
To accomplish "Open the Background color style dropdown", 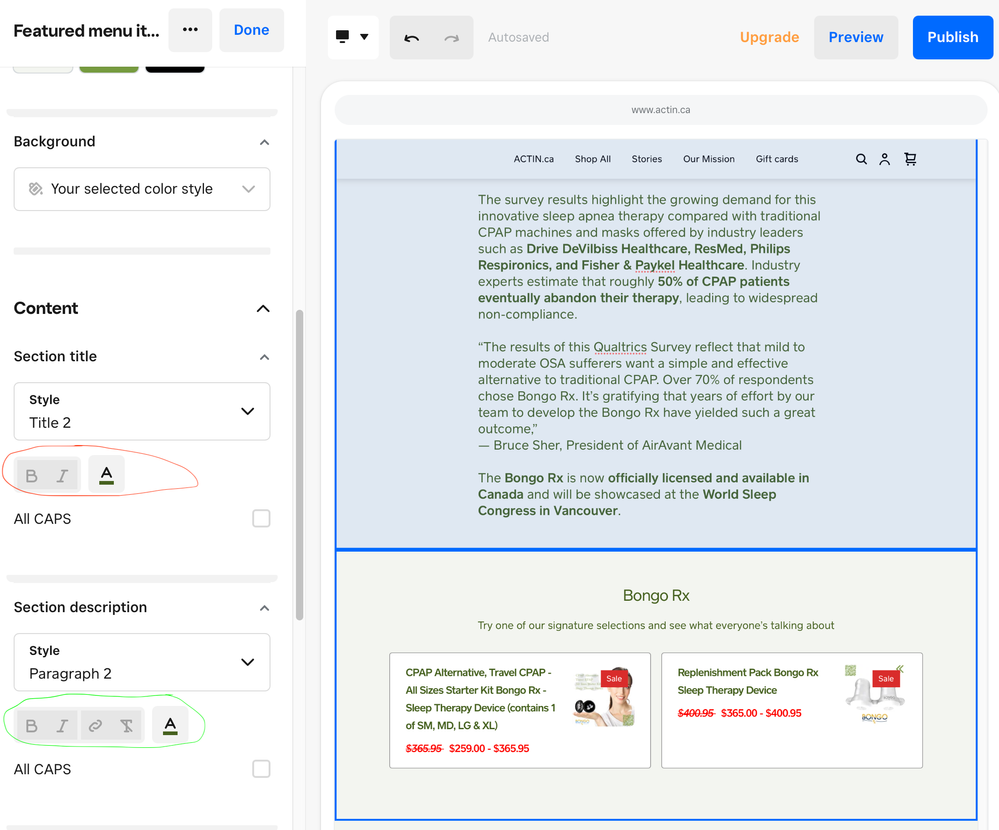I will pyautogui.click(x=142, y=189).
